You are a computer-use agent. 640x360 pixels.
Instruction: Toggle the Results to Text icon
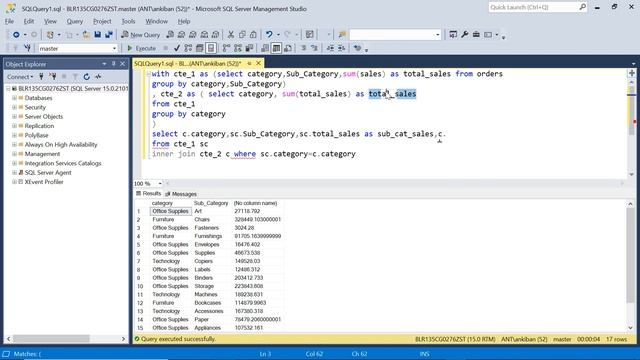(265, 48)
